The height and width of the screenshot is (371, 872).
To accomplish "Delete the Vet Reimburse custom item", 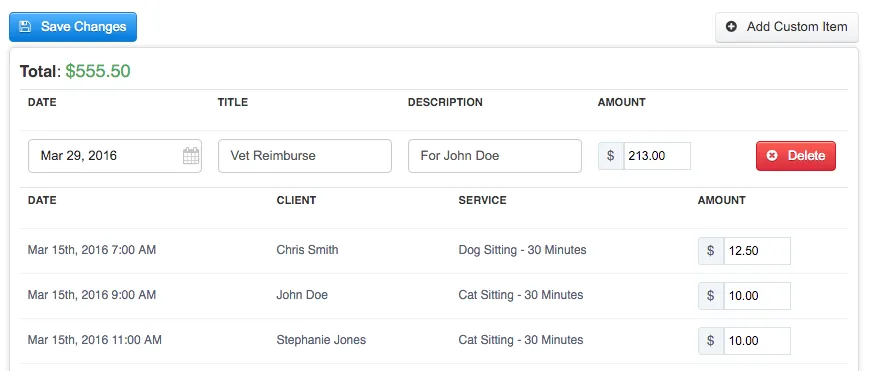I will click(796, 156).
